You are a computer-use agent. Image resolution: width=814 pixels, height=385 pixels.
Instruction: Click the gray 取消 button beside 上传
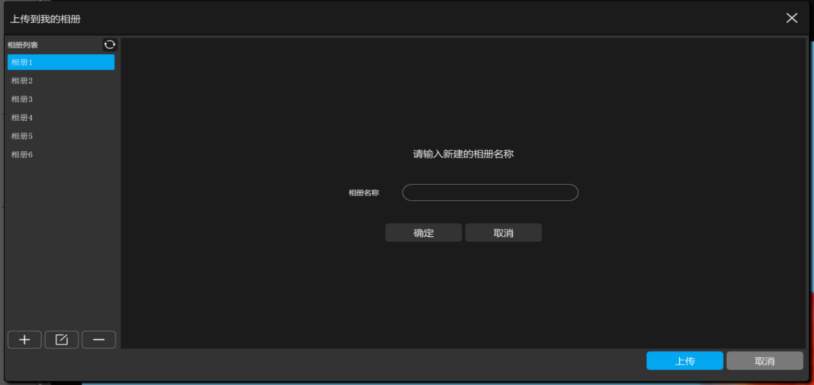(x=765, y=361)
